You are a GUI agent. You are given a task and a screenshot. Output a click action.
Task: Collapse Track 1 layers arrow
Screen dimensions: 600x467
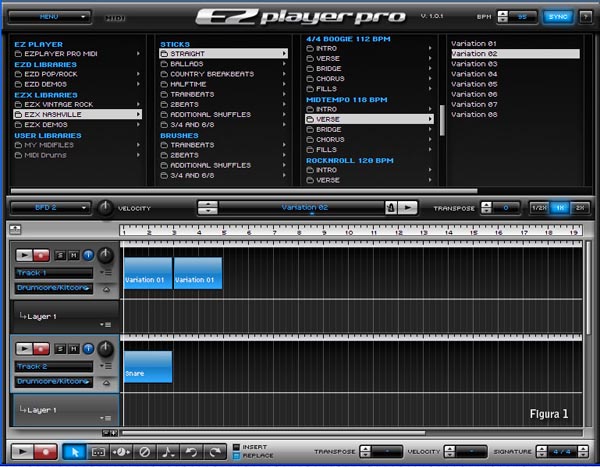[x=106, y=290]
